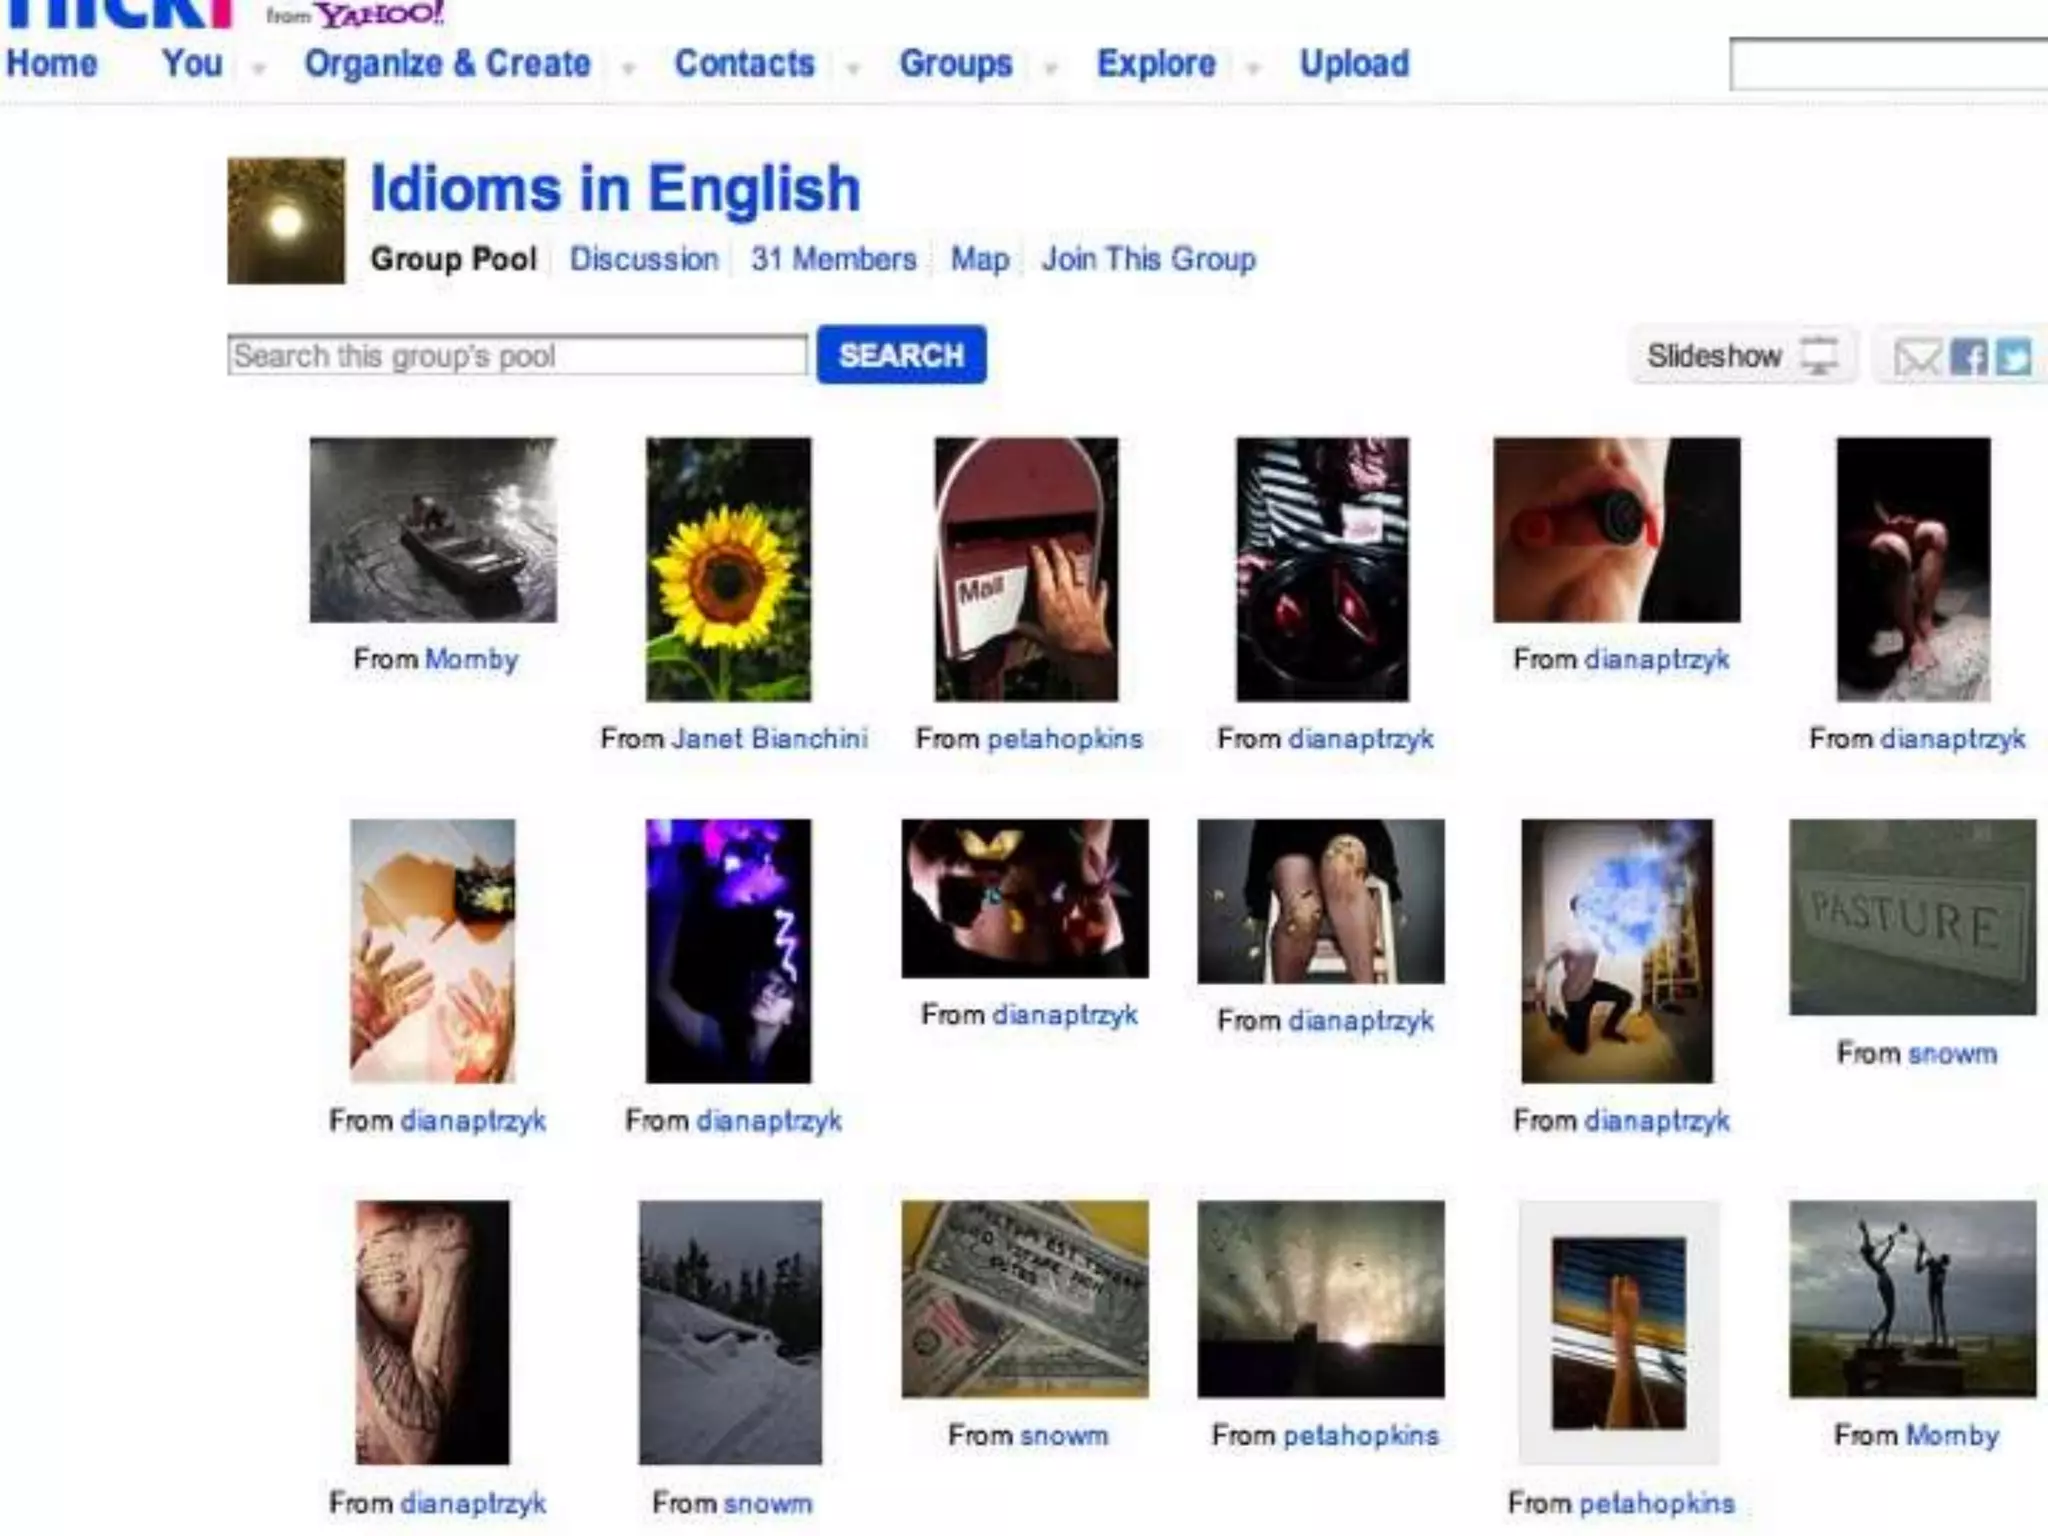
Task: Open snowm profile under dollar bills photo
Action: (x=1064, y=1435)
